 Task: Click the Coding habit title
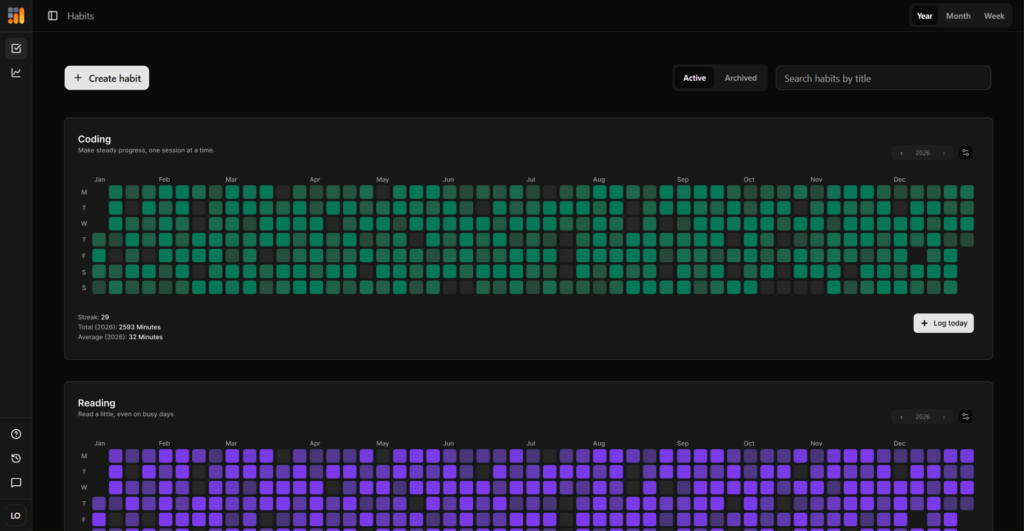tap(95, 139)
